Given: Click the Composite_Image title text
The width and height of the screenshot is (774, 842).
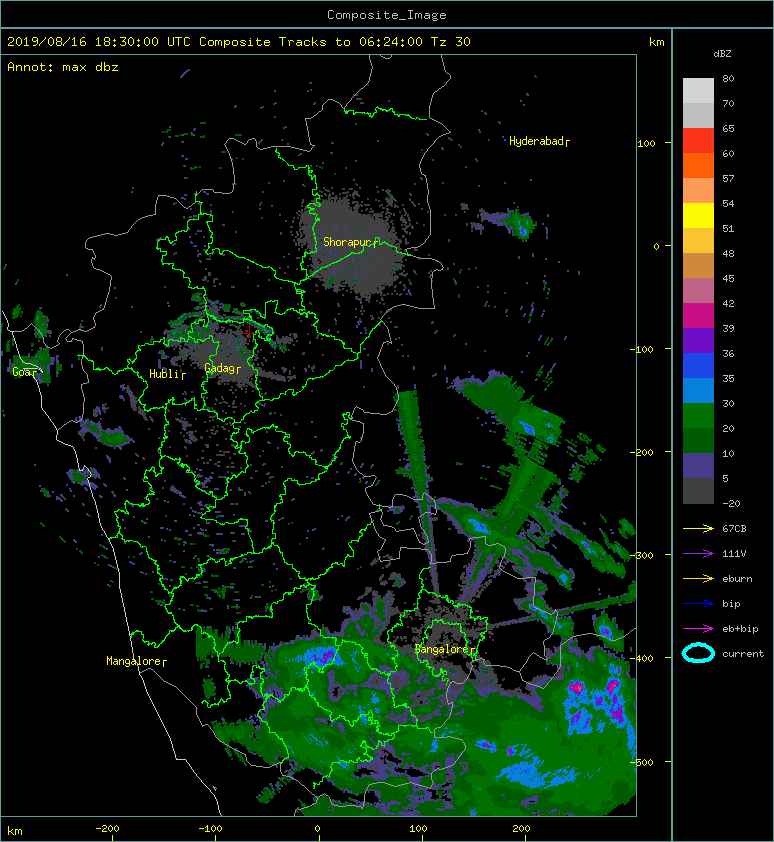Looking at the screenshot, I should click(387, 14).
